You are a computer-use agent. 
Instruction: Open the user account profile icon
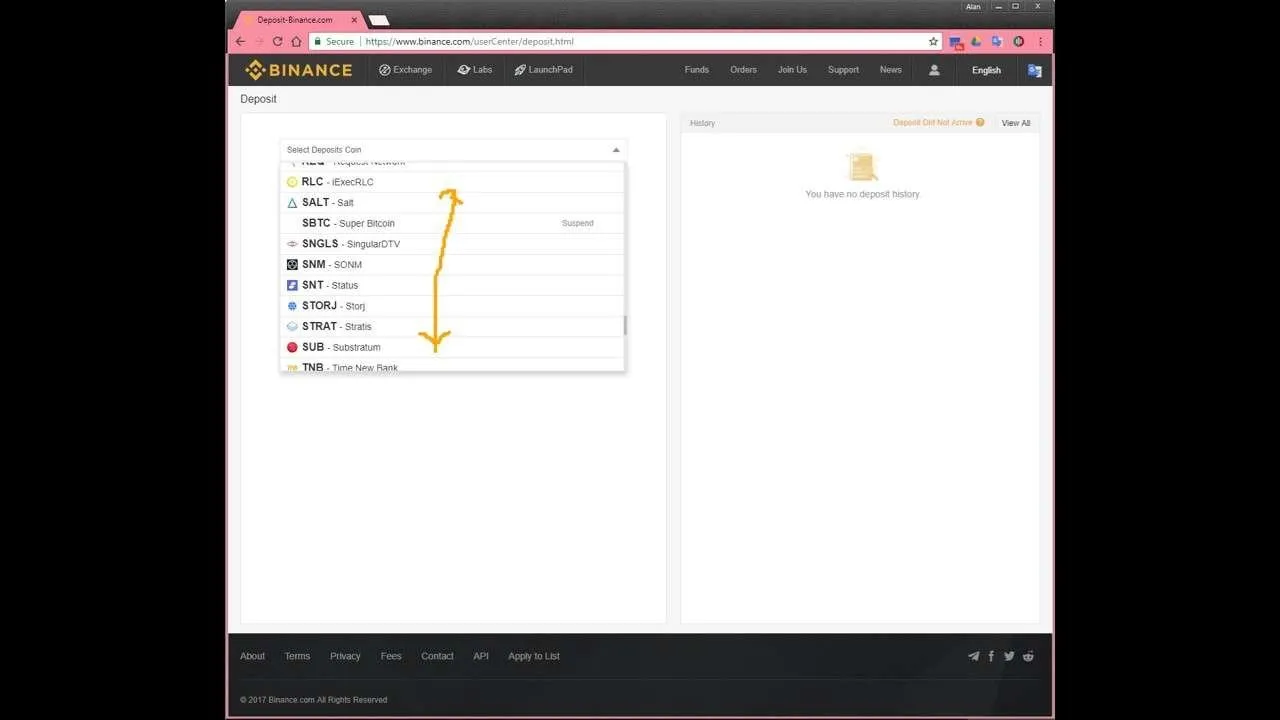point(934,70)
